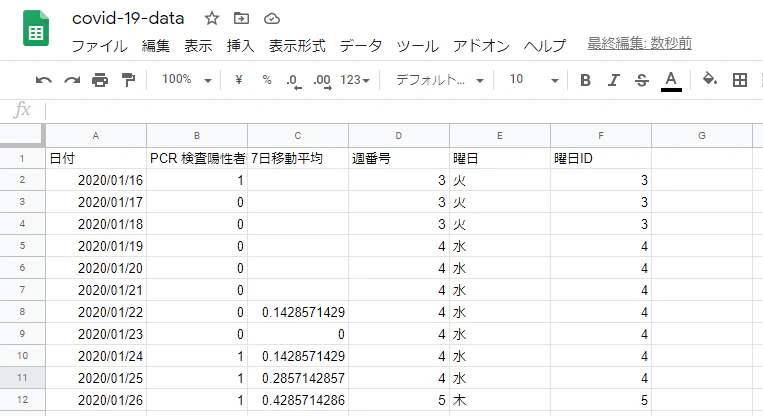This screenshot has width=763, height=416.
Task: Click the select-all corner box
Action: tap(22, 135)
